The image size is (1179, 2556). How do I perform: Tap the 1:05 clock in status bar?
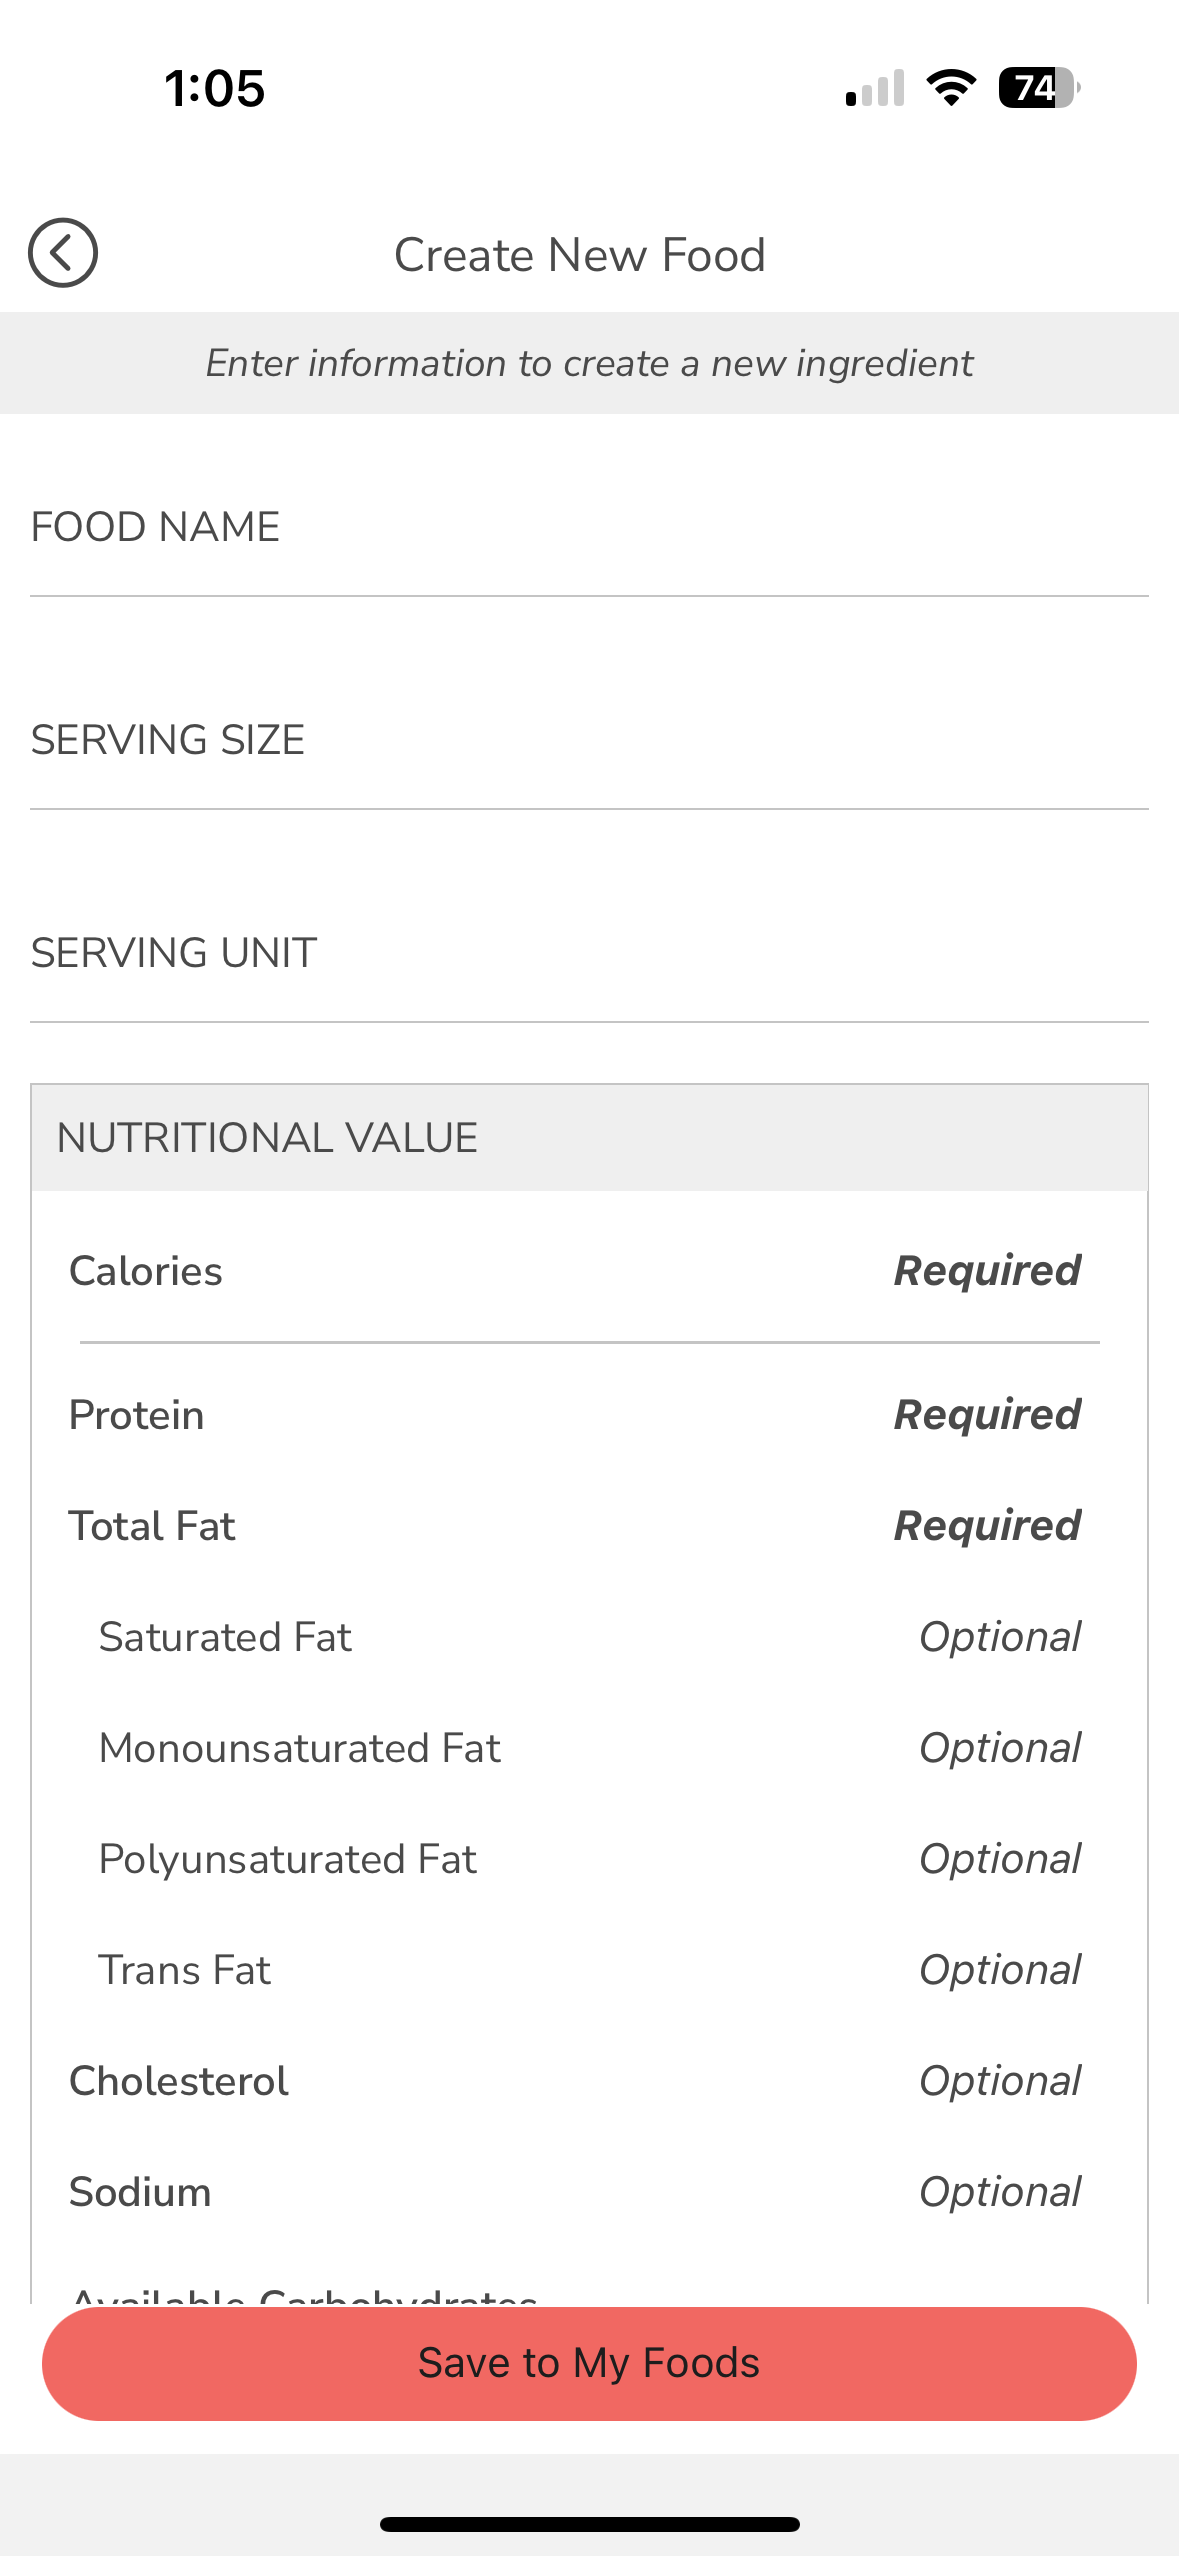click(x=215, y=88)
